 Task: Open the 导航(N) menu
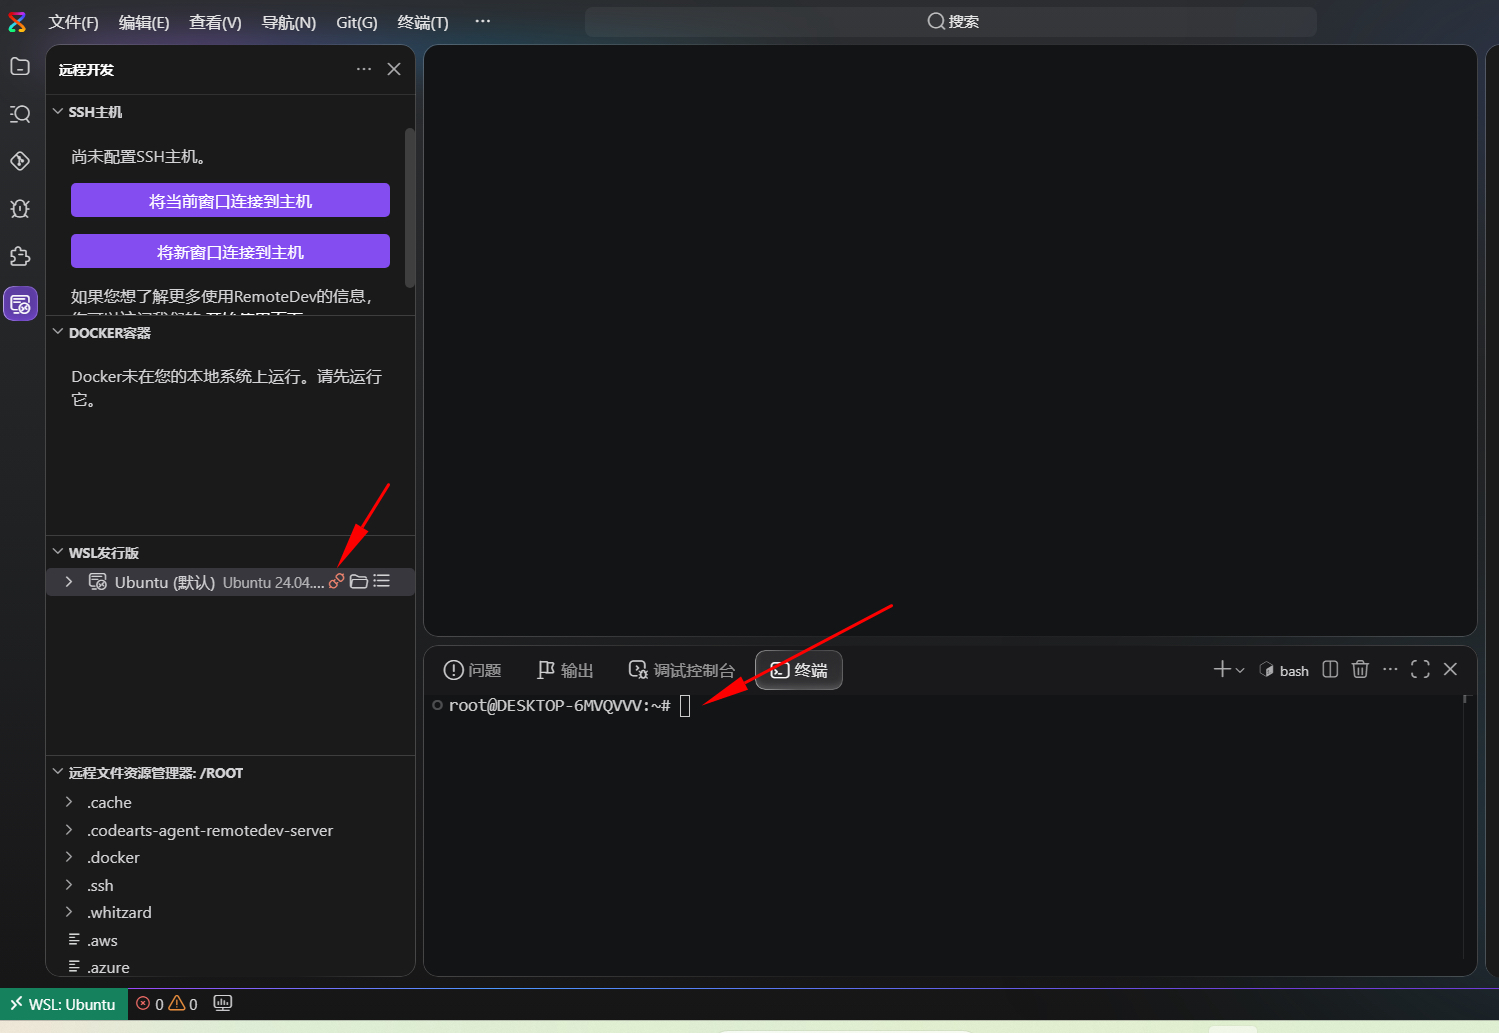(289, 22)
